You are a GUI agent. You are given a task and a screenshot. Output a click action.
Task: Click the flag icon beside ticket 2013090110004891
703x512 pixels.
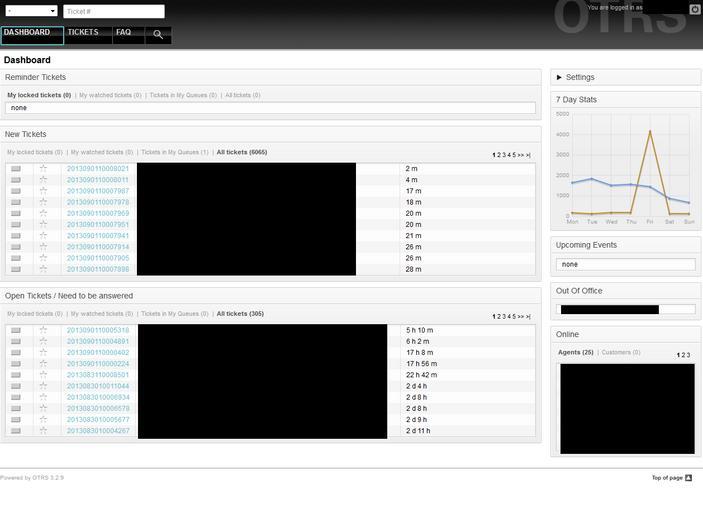(16, 341)
